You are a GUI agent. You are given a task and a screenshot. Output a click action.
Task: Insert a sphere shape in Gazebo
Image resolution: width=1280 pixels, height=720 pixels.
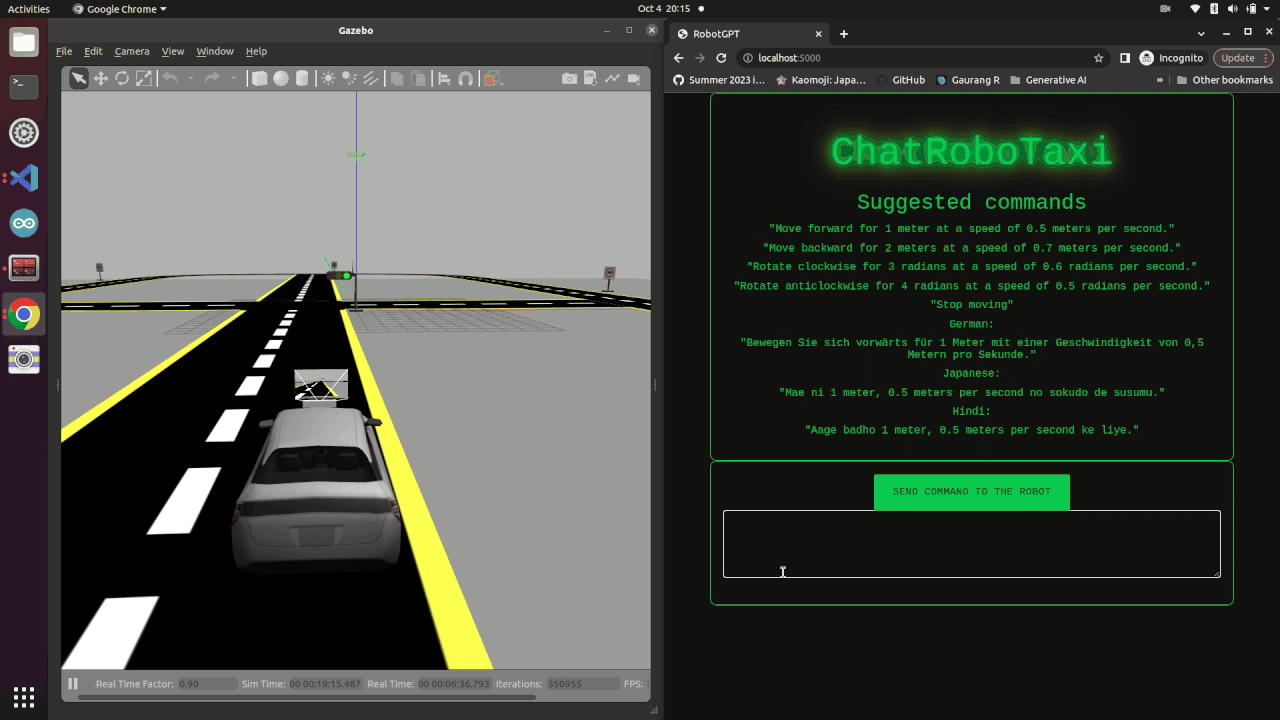[x=281, y=79]
